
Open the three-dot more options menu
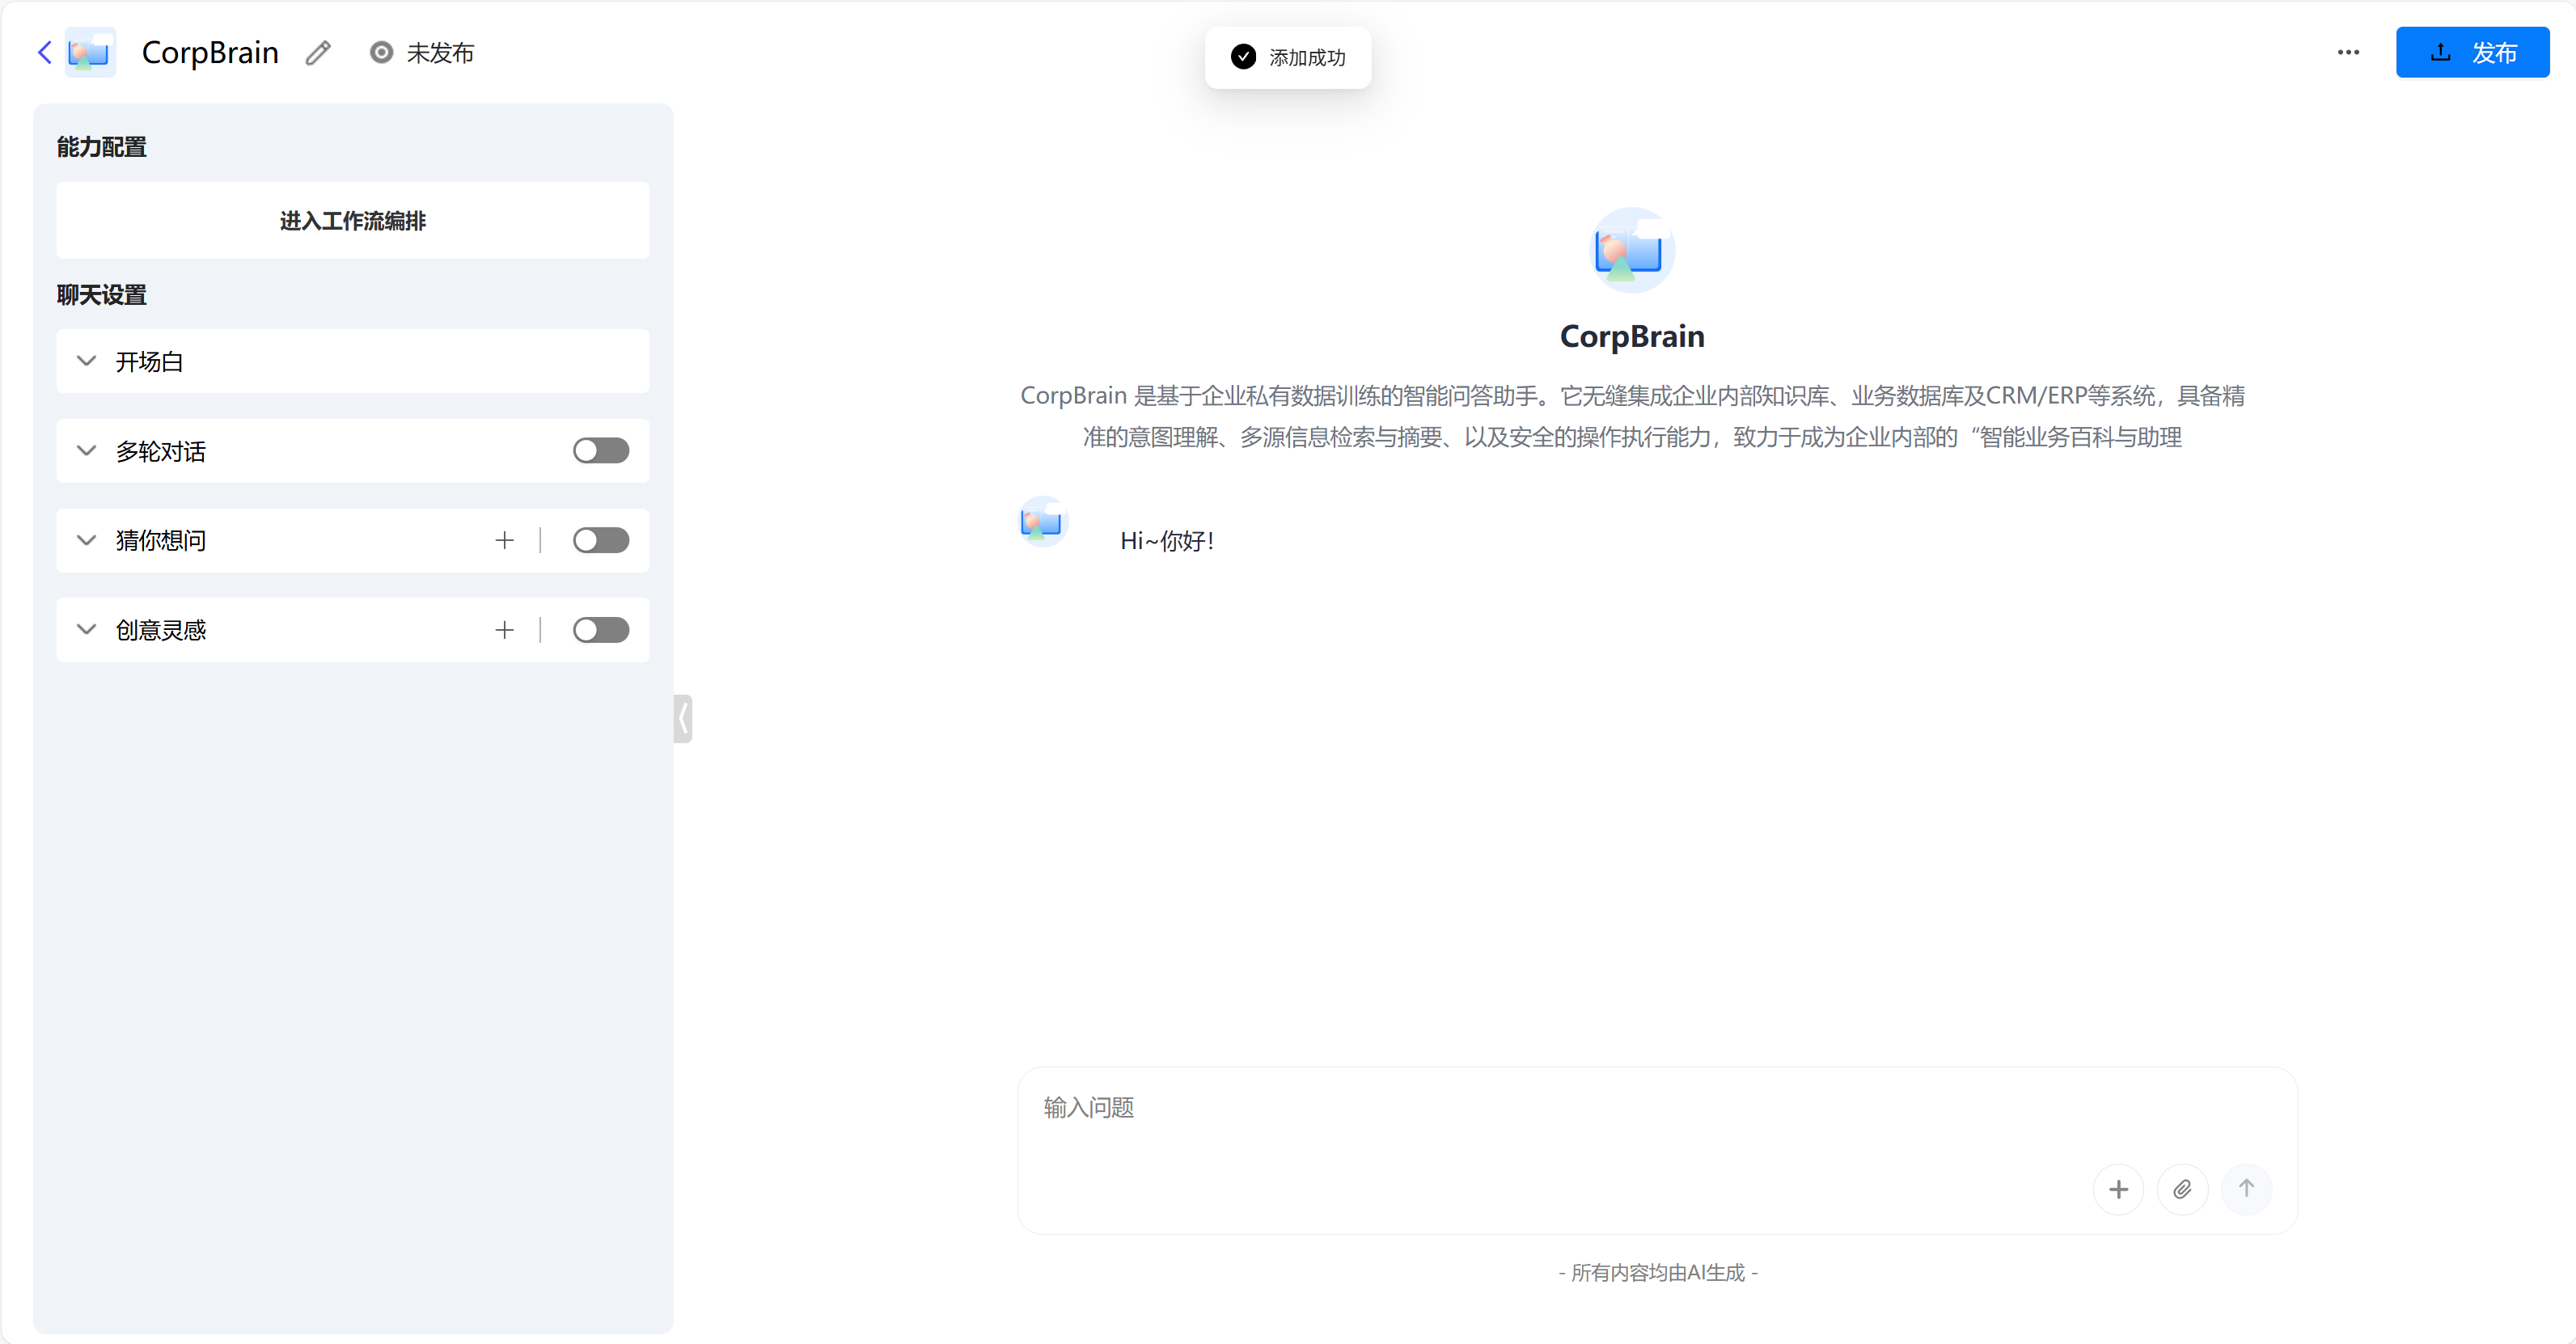2348,52
